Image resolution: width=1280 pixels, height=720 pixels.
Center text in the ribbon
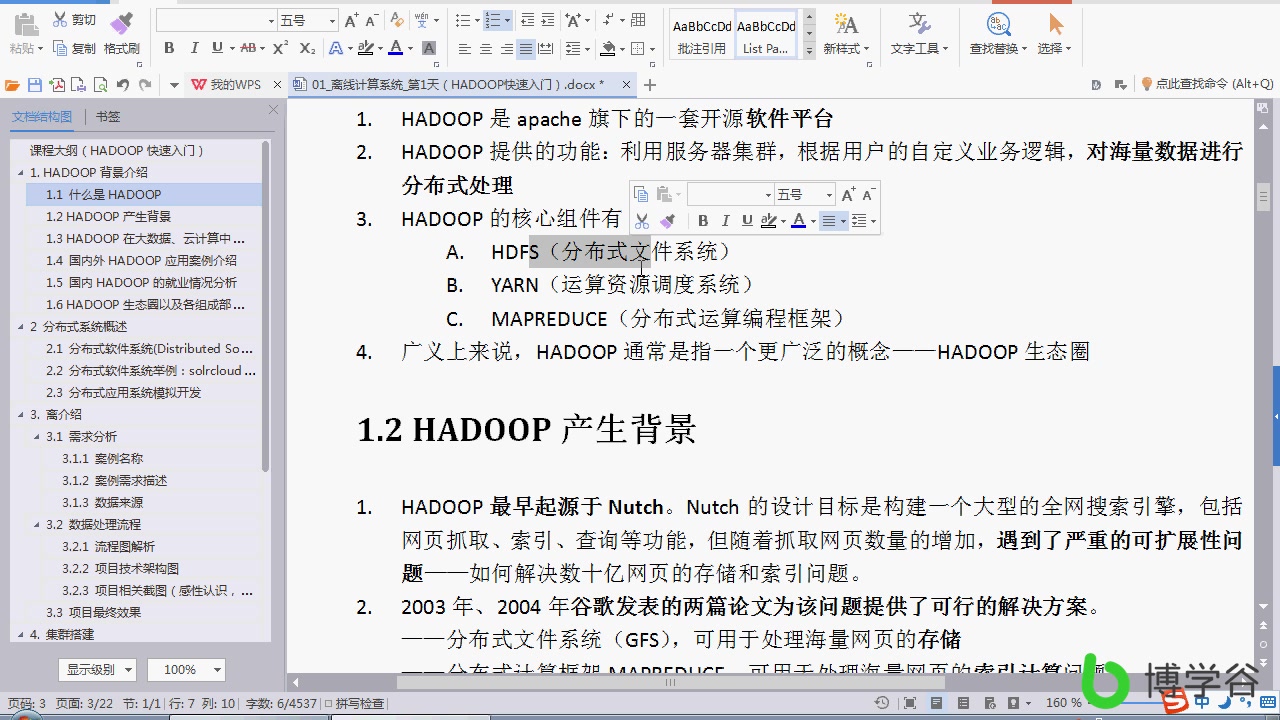point(486,48)
